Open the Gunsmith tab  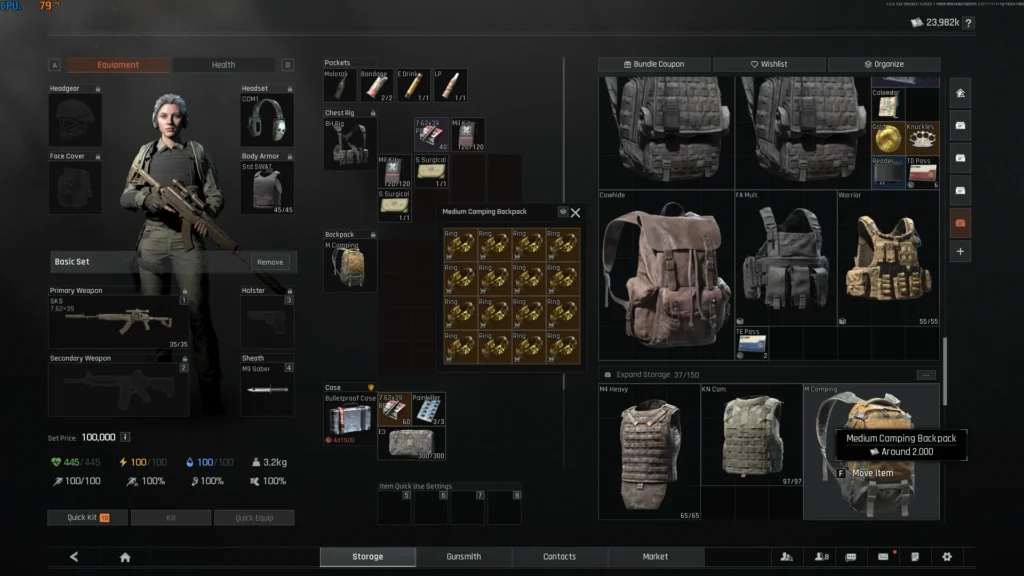pyautogui.click(x=463, y=557)
